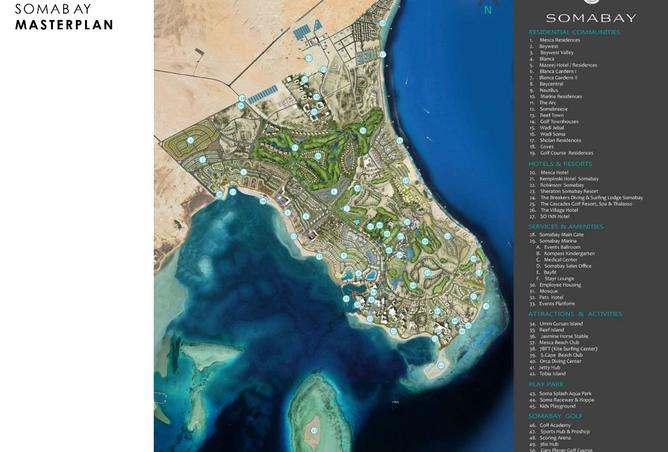Image resolution: width=668 pixels, height=452 pixels.
Task: Select legend entry Kempinski Hotel Somabay
Action: pyautogui.click(x=564, y=179)
